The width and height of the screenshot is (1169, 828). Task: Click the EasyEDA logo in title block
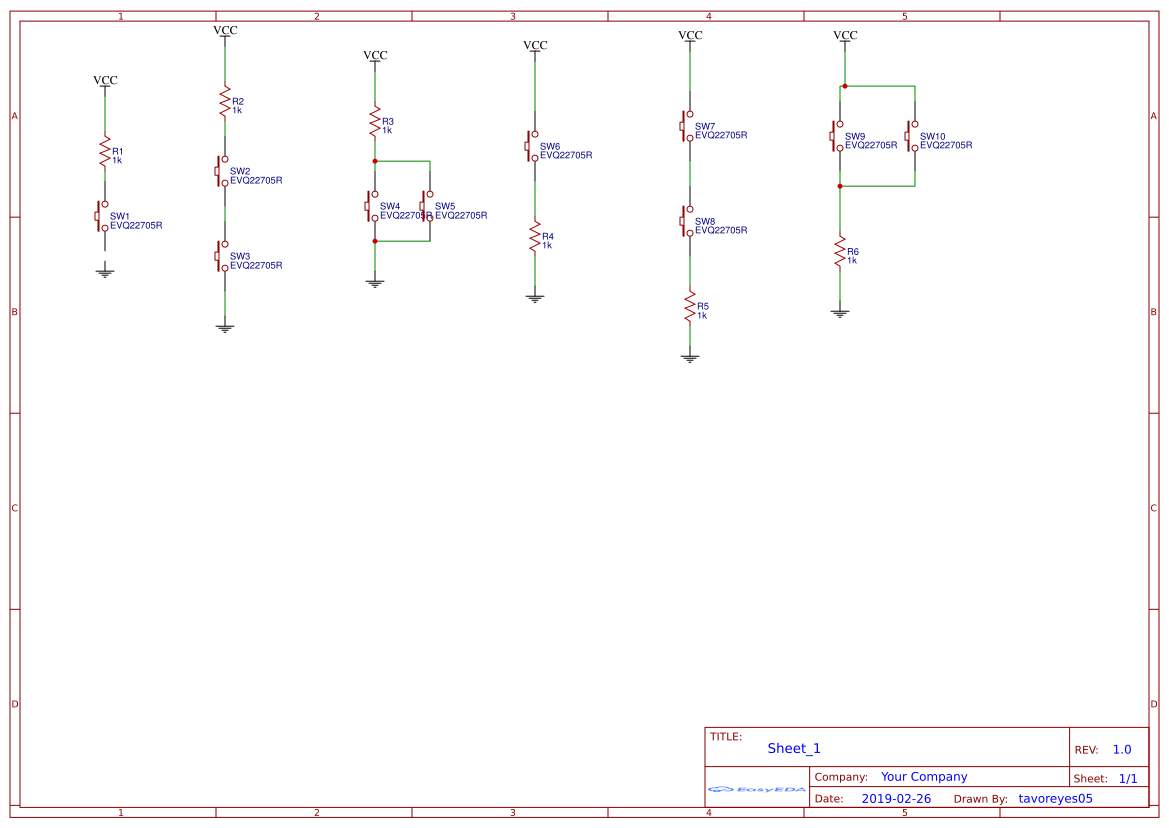(755, 790)
